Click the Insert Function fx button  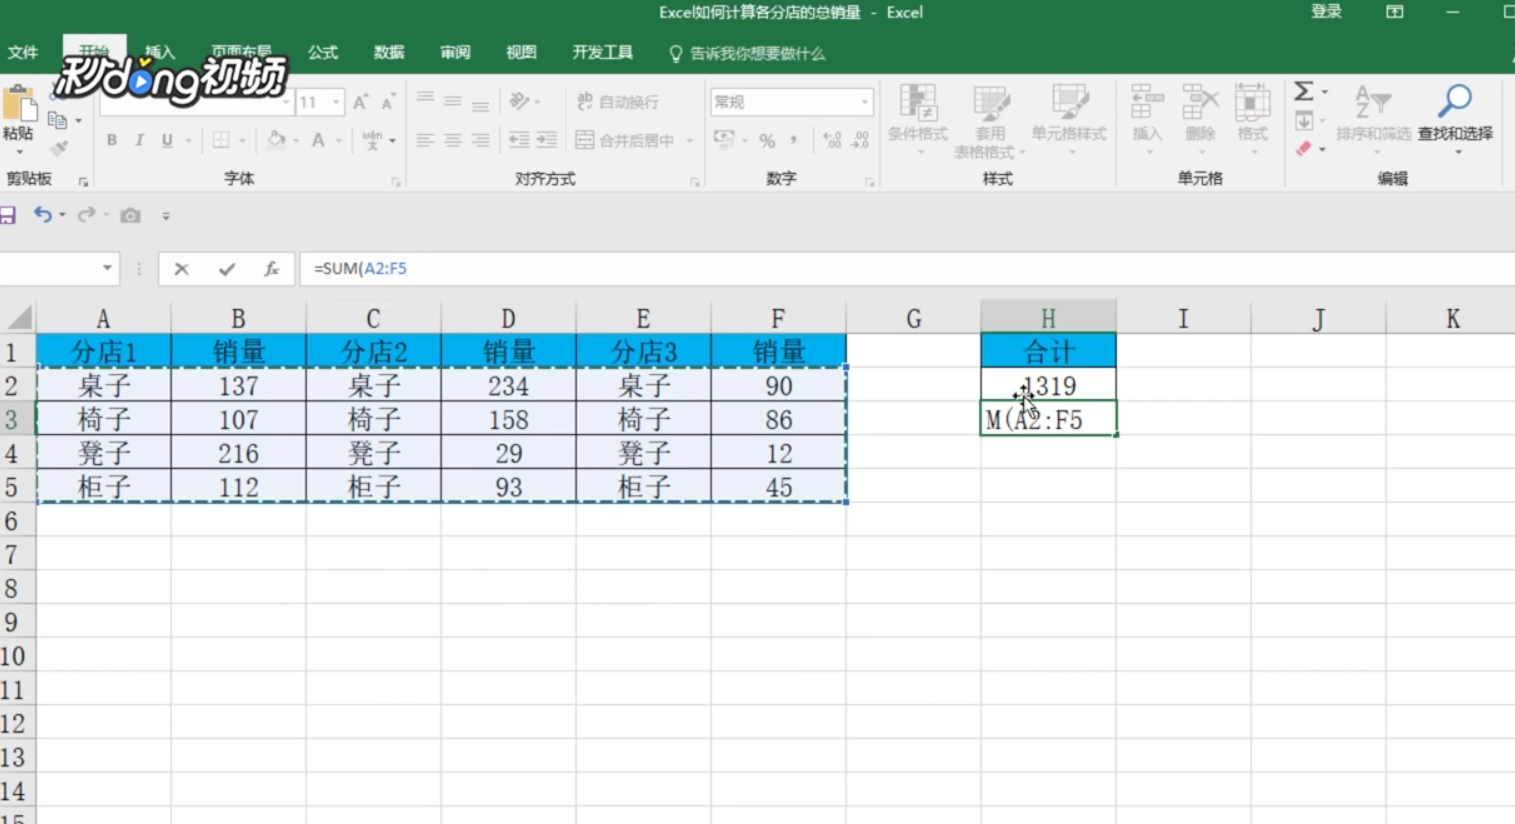click(x=271, y=269)
